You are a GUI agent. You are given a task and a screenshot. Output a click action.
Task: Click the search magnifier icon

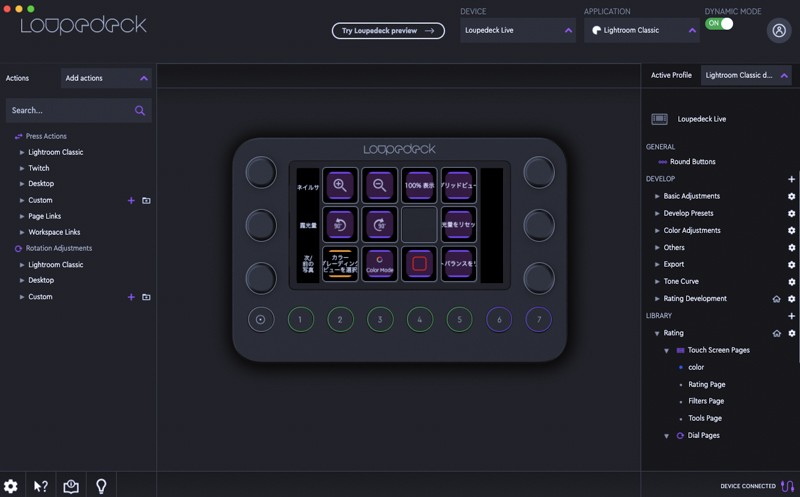tap(140, 110)
